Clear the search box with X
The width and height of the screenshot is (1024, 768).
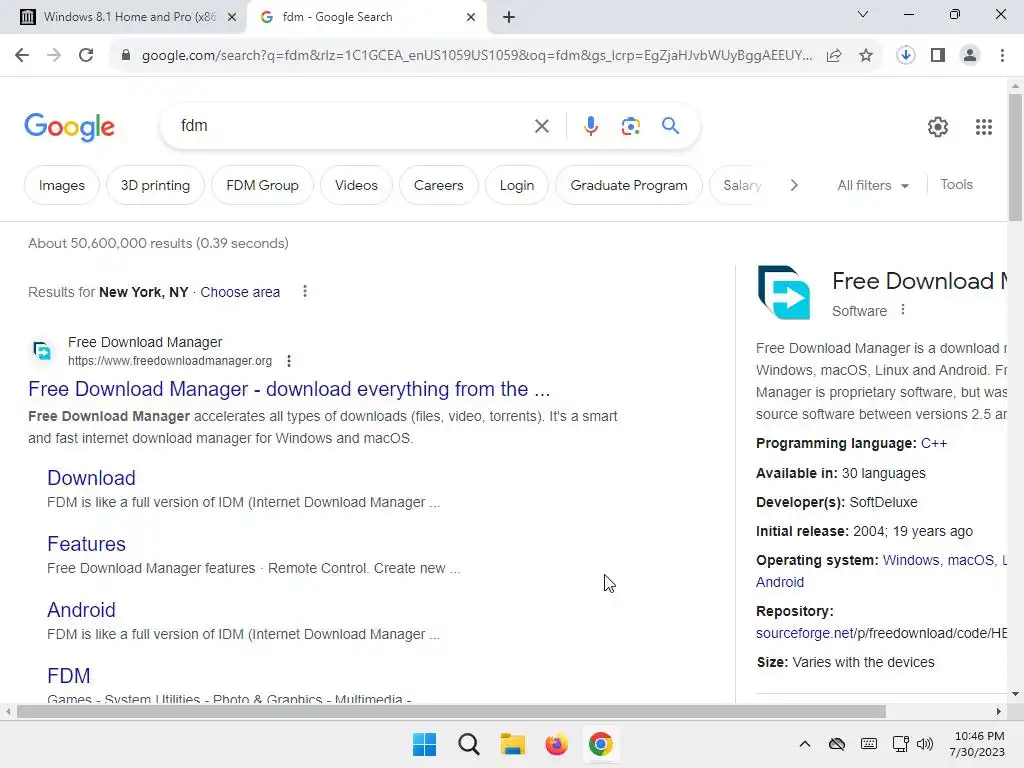click(541, 126)
